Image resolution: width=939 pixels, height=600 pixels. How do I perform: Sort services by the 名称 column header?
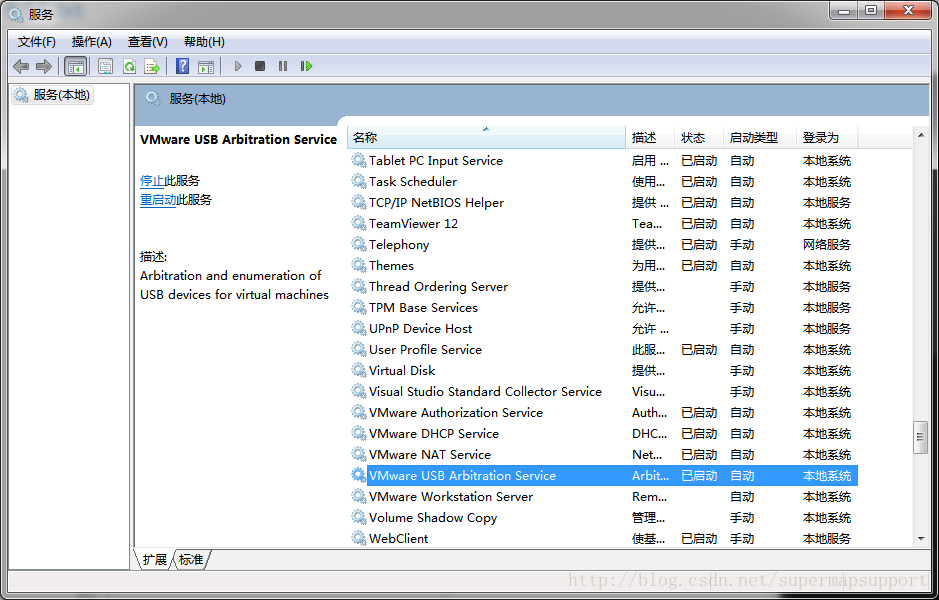486,138
